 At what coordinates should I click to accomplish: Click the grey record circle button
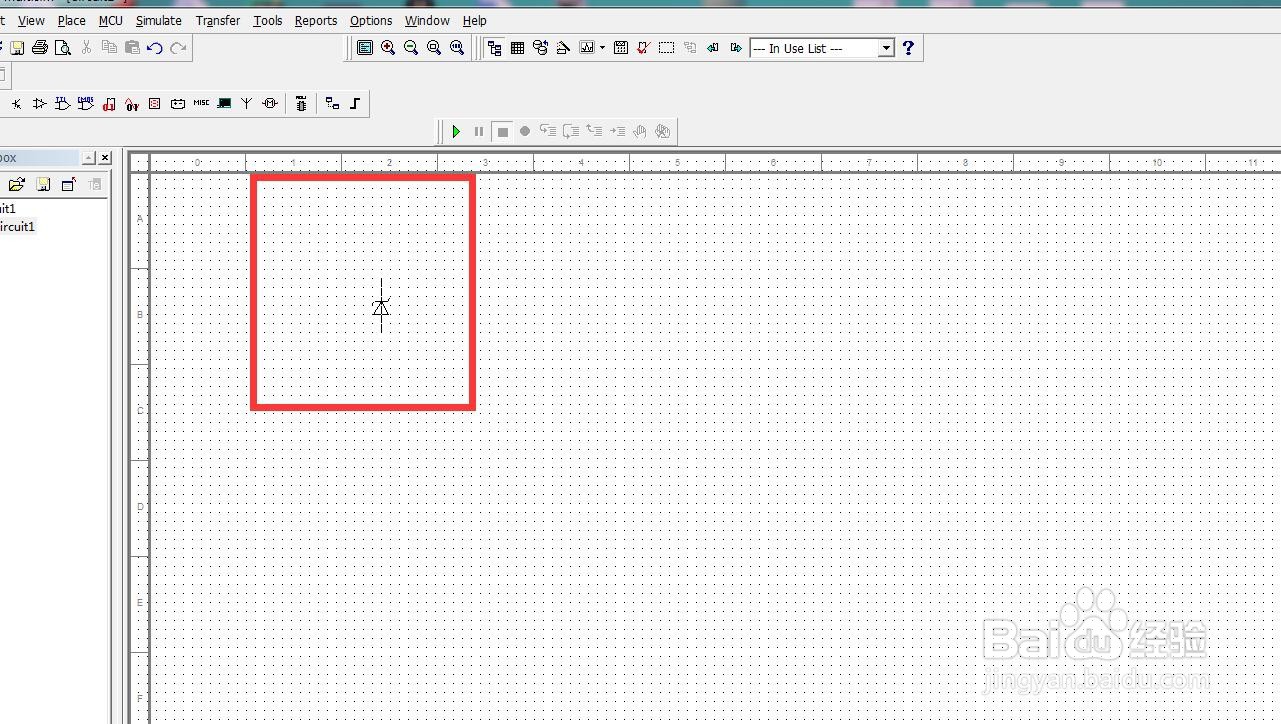tap(525, 131)
